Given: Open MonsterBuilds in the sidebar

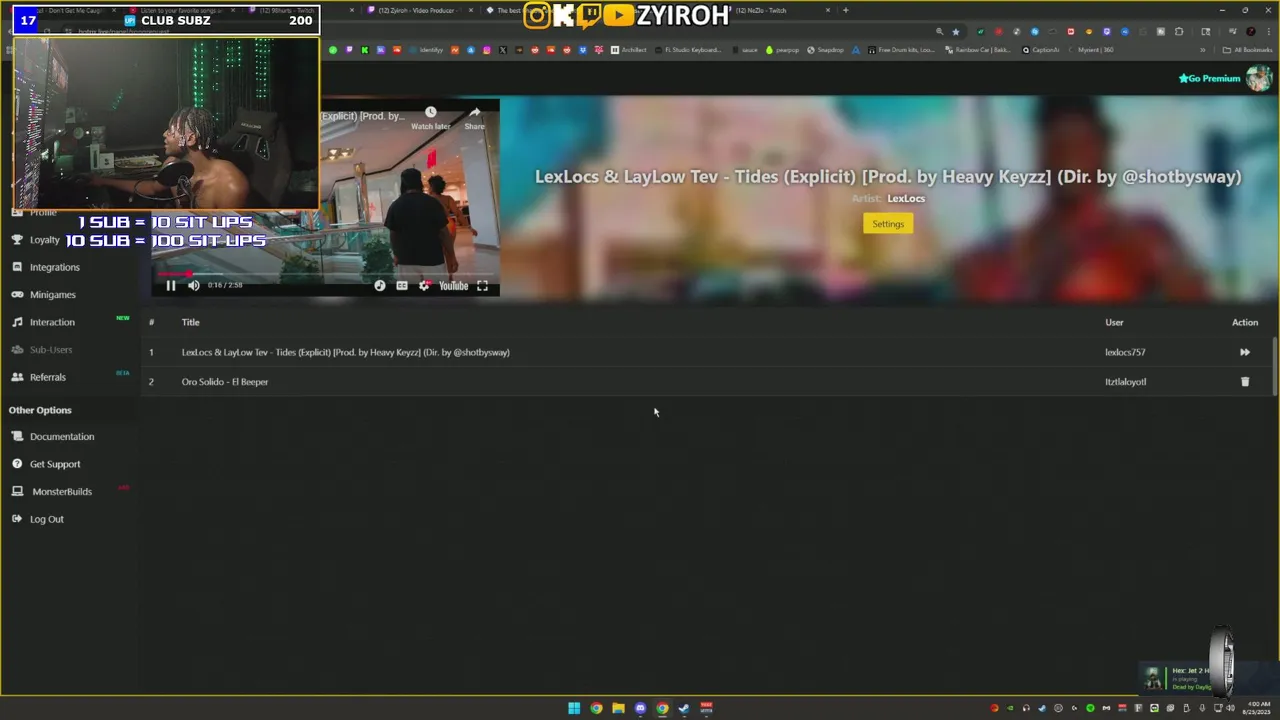Looking at the screenshot, I should 61,492.
